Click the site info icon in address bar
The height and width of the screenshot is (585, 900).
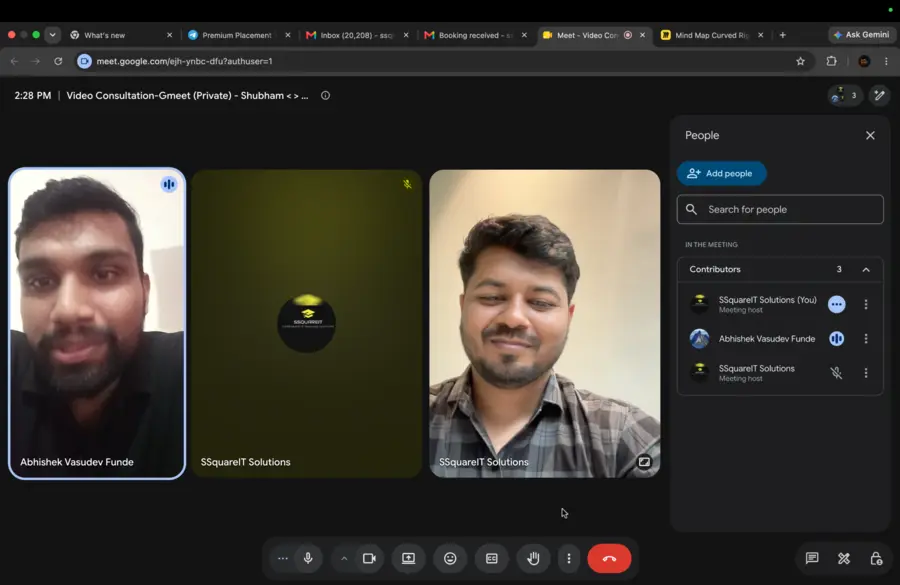pos(84,61)
